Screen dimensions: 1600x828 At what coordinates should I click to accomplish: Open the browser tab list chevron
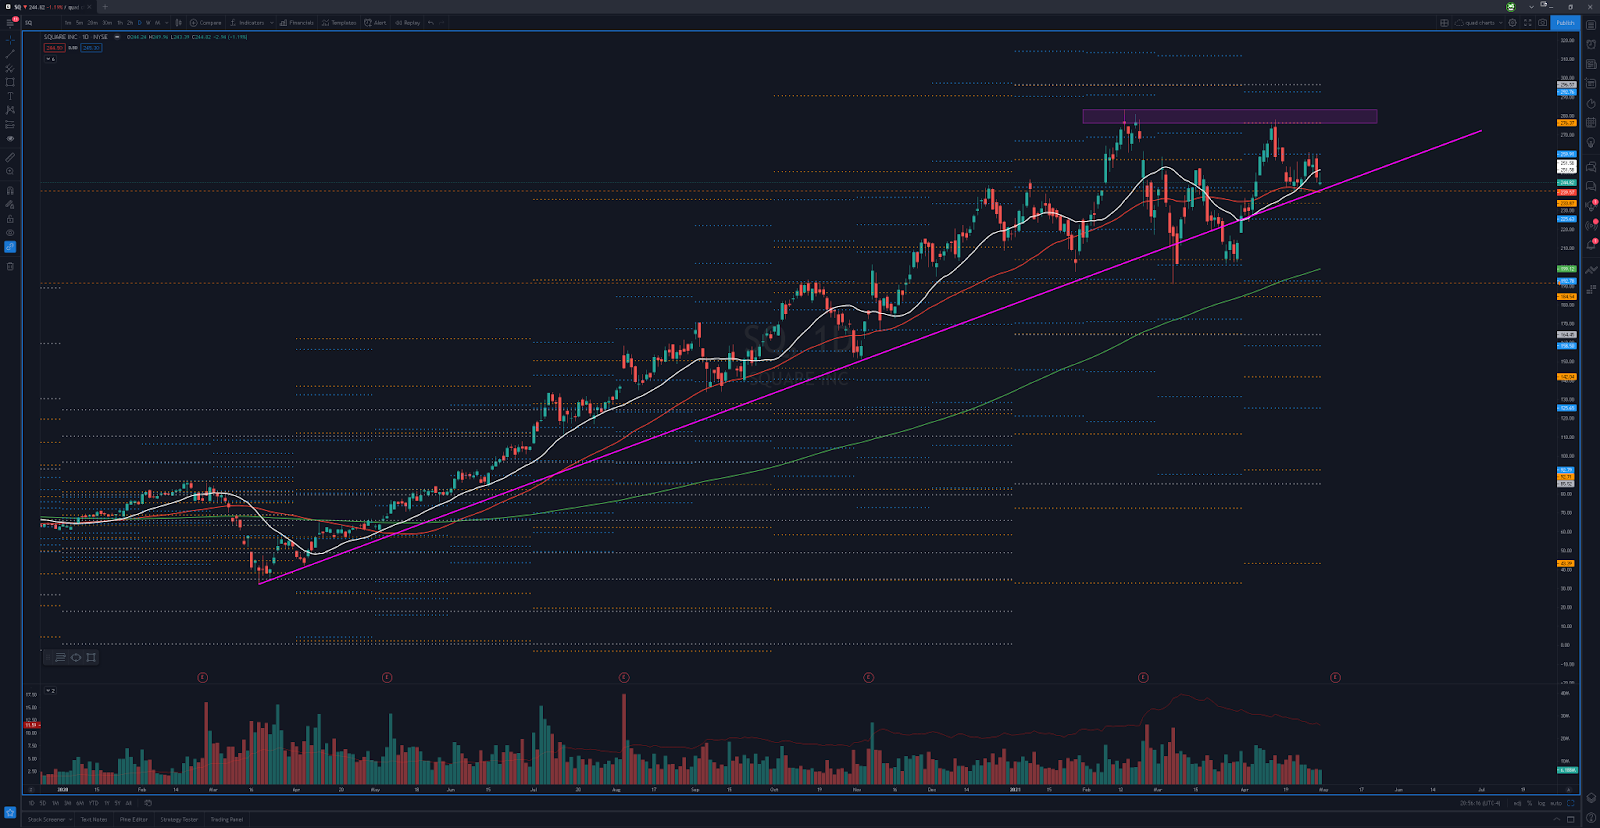pyautogui.click(x=1531, y=7)
